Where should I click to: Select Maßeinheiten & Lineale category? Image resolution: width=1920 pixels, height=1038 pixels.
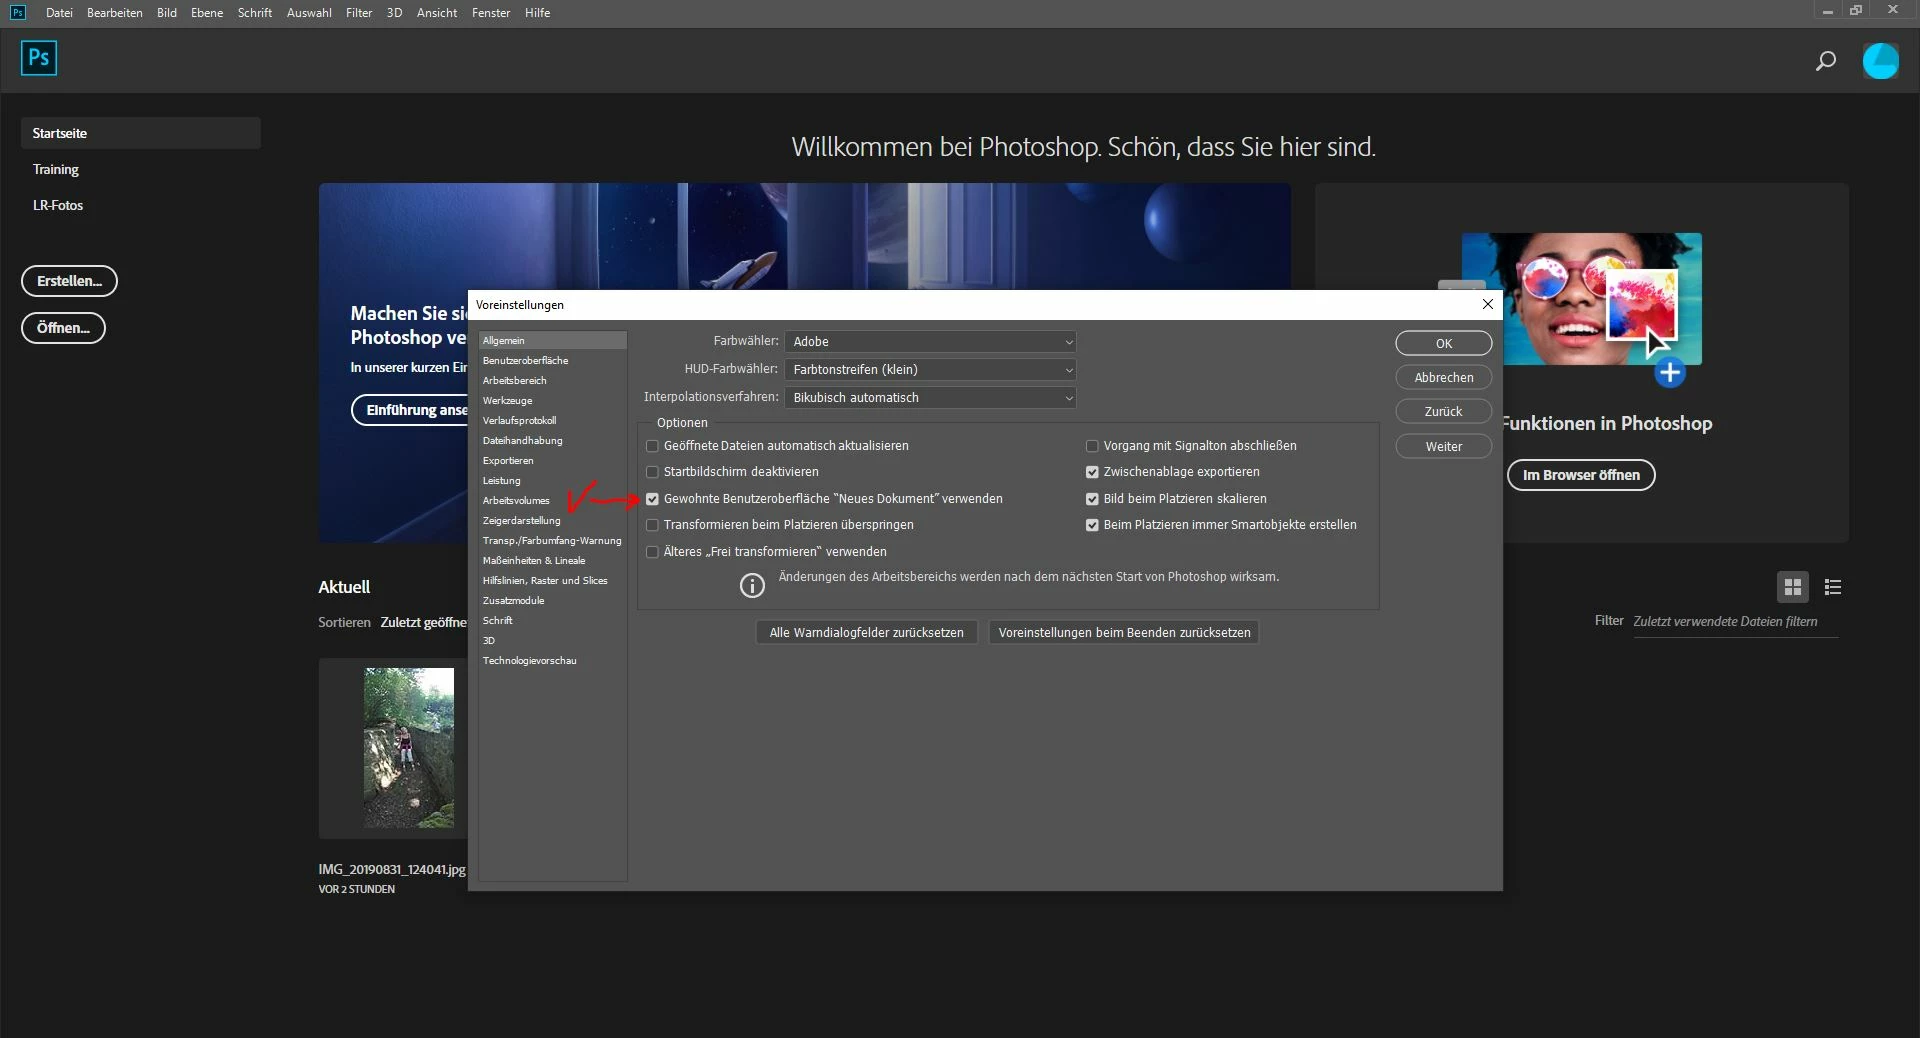coord(553,561)
